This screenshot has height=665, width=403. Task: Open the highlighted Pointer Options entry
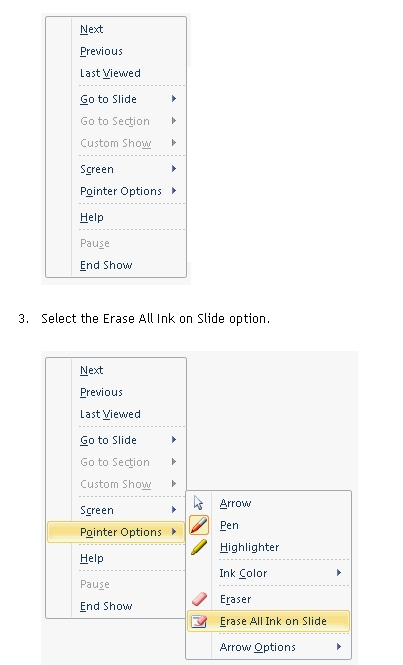click(116, 532)
